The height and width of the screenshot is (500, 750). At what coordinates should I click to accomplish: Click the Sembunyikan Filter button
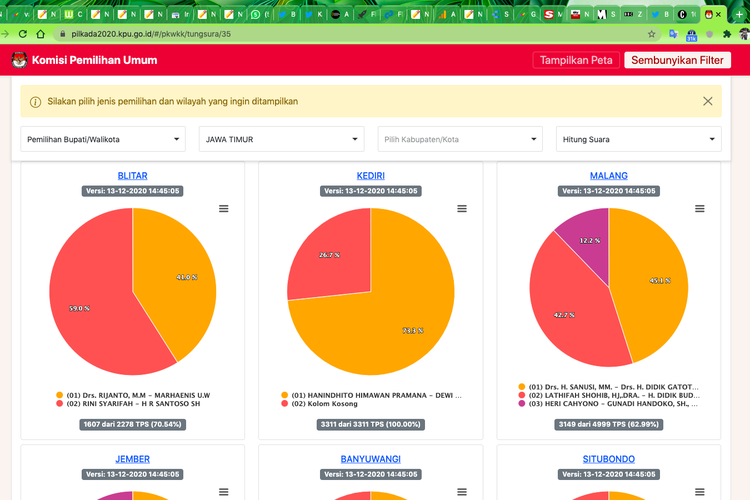676,60
